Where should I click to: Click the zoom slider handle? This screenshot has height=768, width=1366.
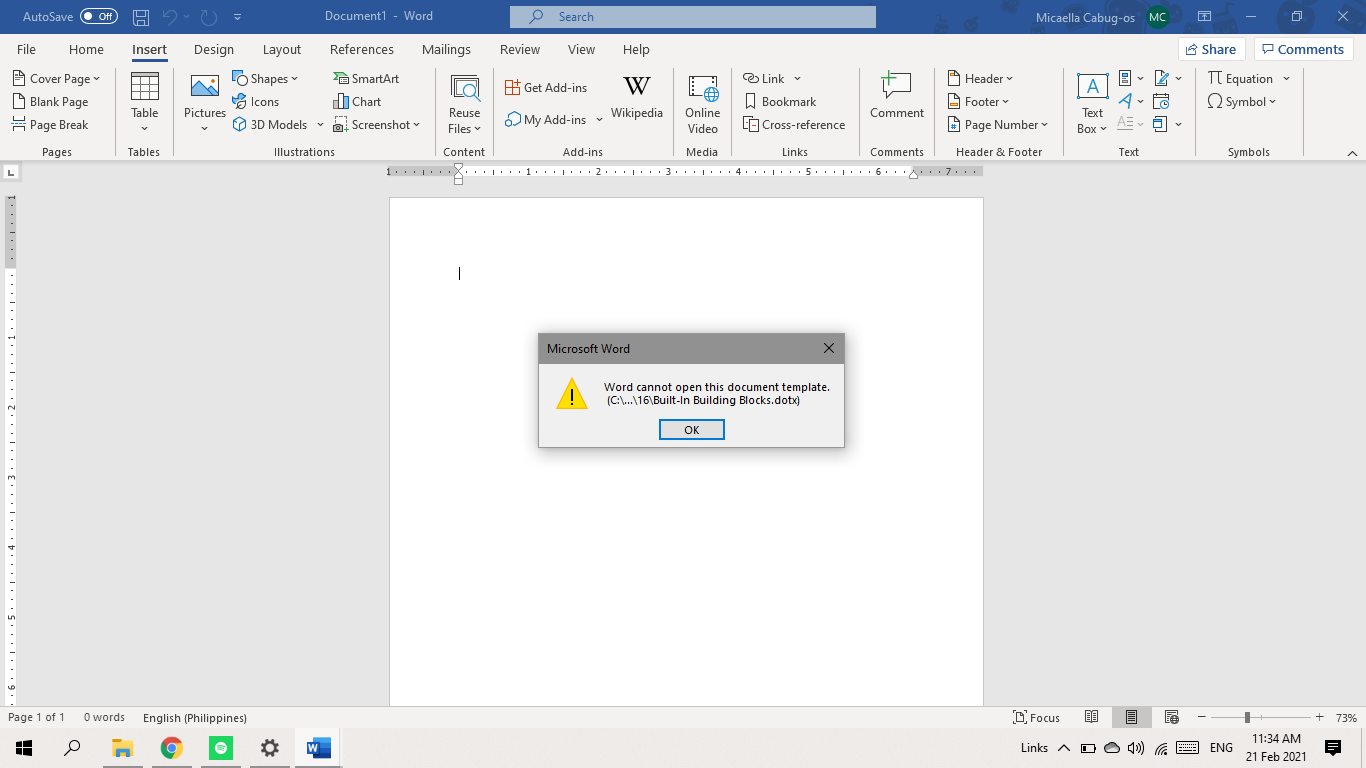1247,717
